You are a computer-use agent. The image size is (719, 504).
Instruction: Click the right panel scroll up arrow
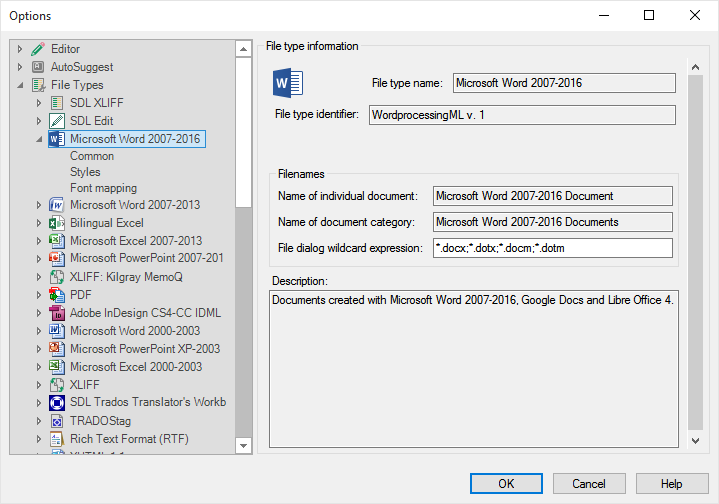tap(696, 67)
